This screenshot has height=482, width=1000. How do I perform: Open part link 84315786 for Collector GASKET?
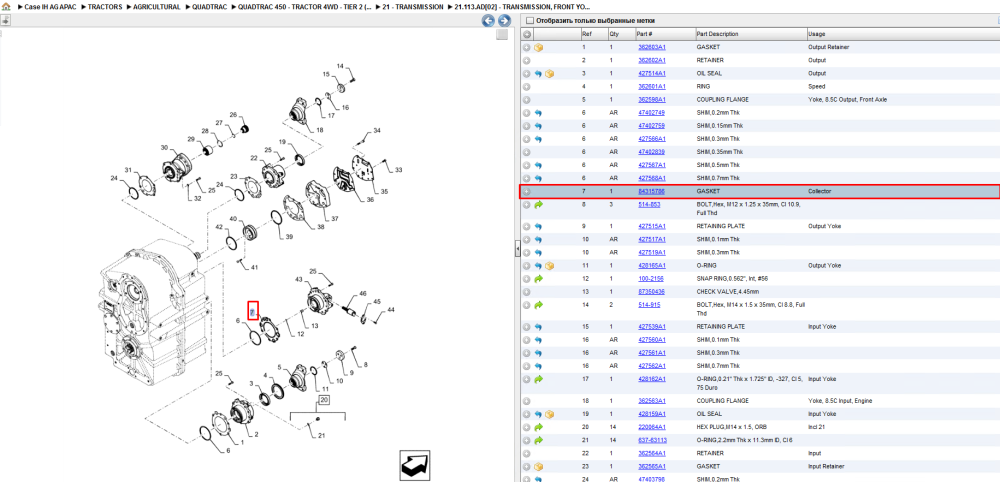click(652, 191)
